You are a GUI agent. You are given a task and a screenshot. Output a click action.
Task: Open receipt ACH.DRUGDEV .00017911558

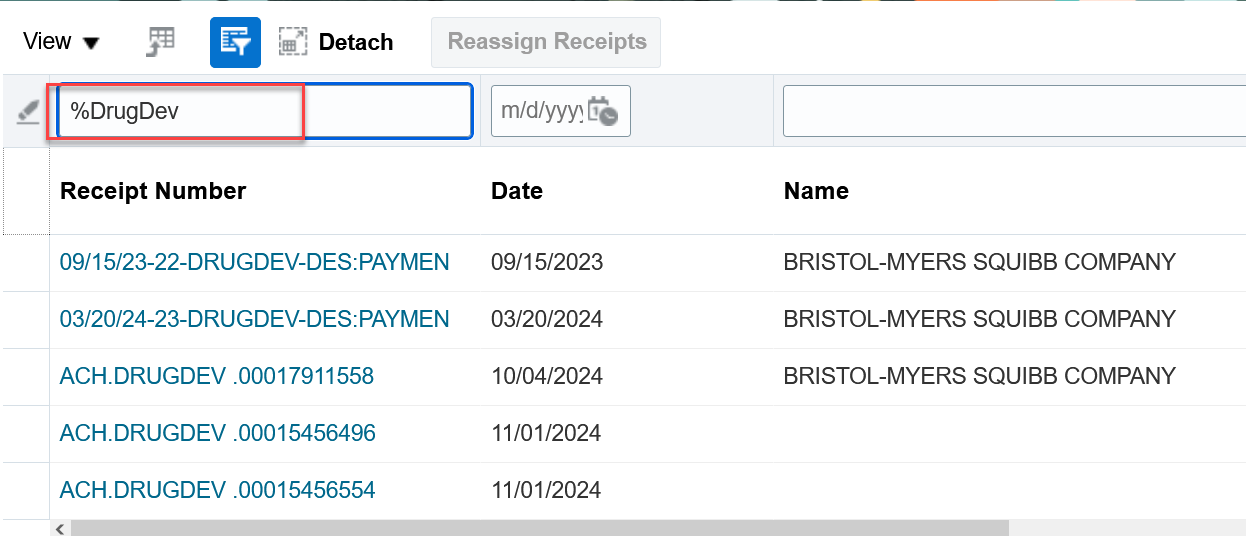(217, 376)
